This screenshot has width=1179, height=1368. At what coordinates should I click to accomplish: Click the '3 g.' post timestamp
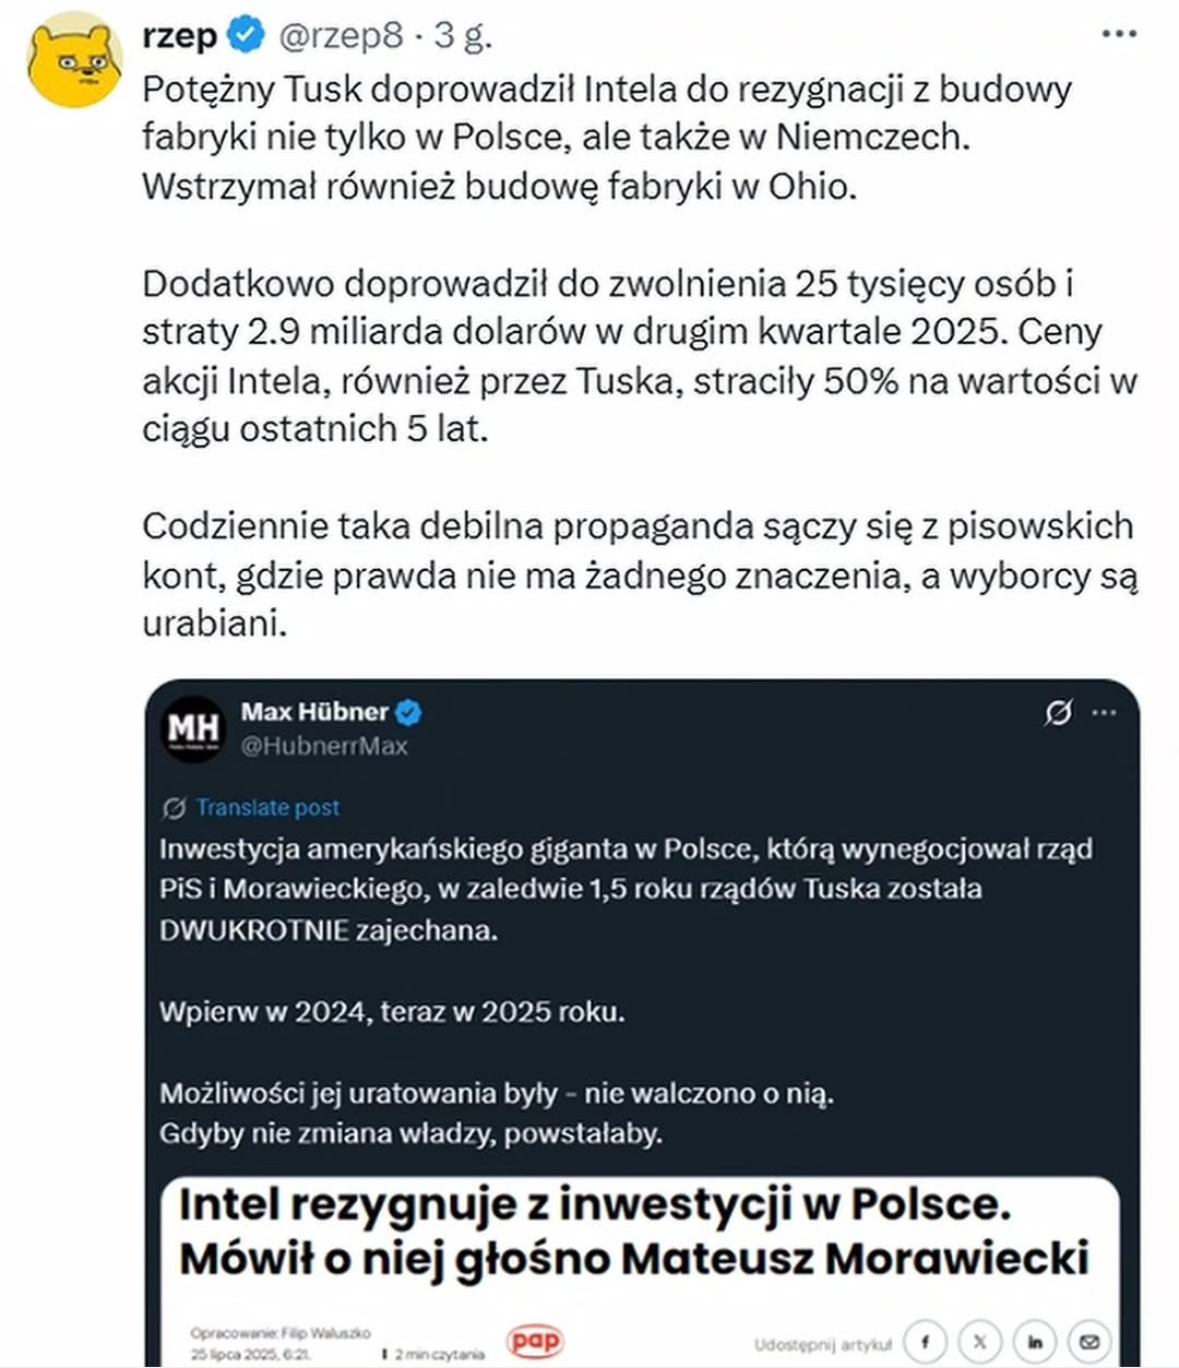click(x=462, y=36)
